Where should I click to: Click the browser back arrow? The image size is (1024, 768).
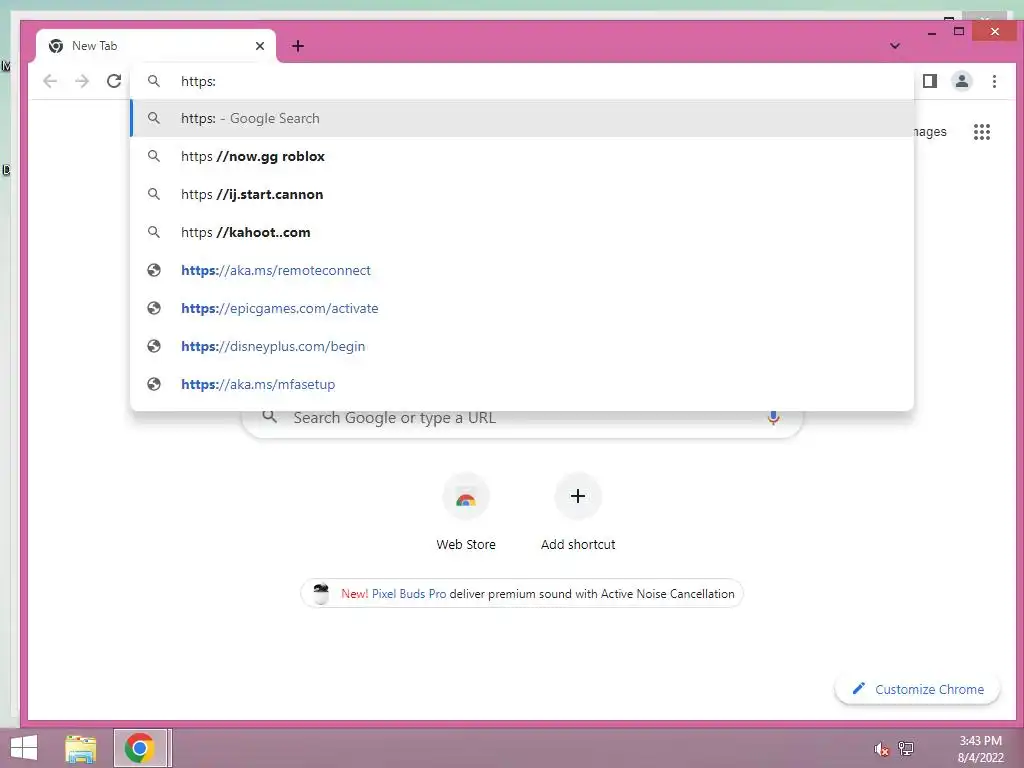click(x=50, y=81)
